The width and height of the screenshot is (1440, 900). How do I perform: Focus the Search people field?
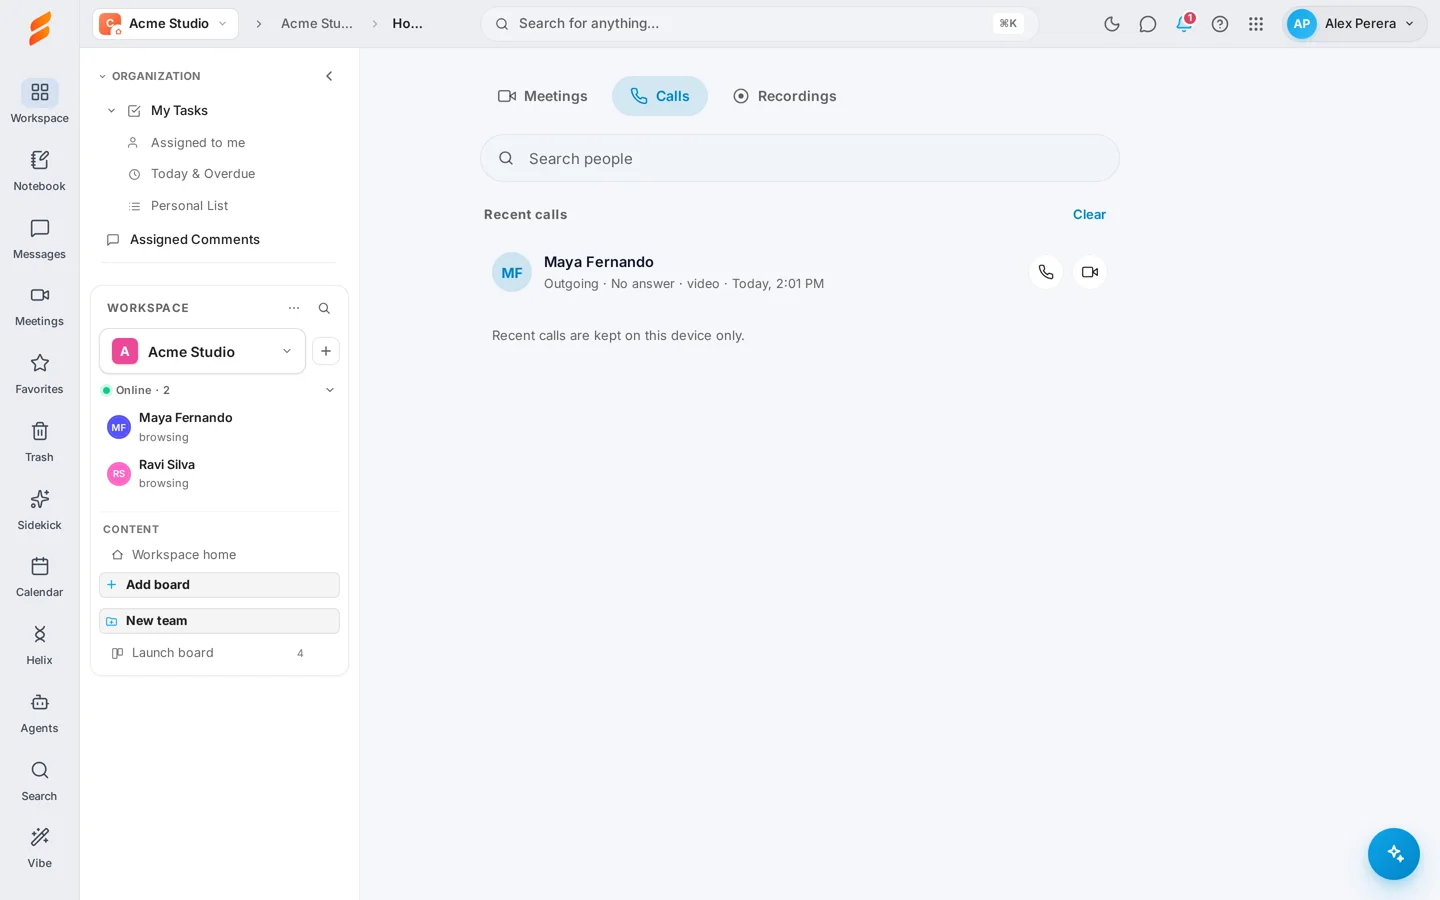tap(800, 158)
